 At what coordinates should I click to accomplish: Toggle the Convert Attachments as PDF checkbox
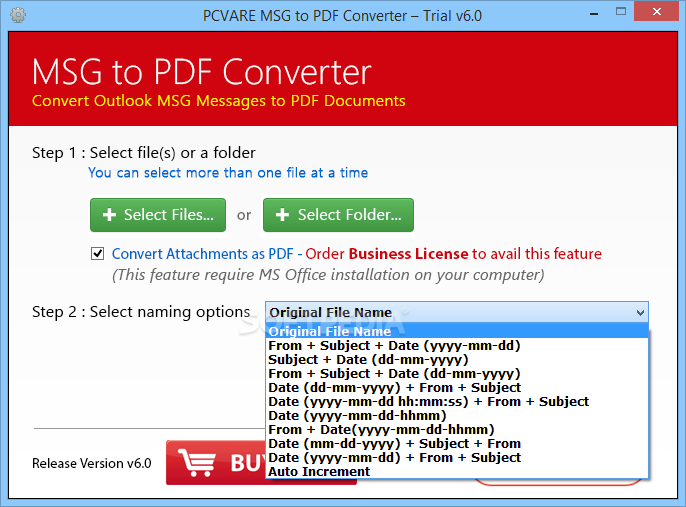97,254
